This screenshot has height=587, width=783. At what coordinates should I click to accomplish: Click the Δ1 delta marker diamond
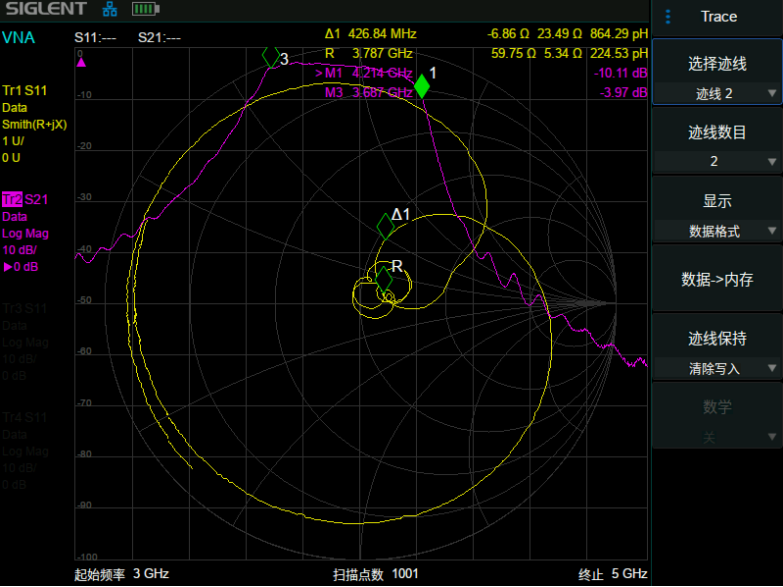click(386, 226)
